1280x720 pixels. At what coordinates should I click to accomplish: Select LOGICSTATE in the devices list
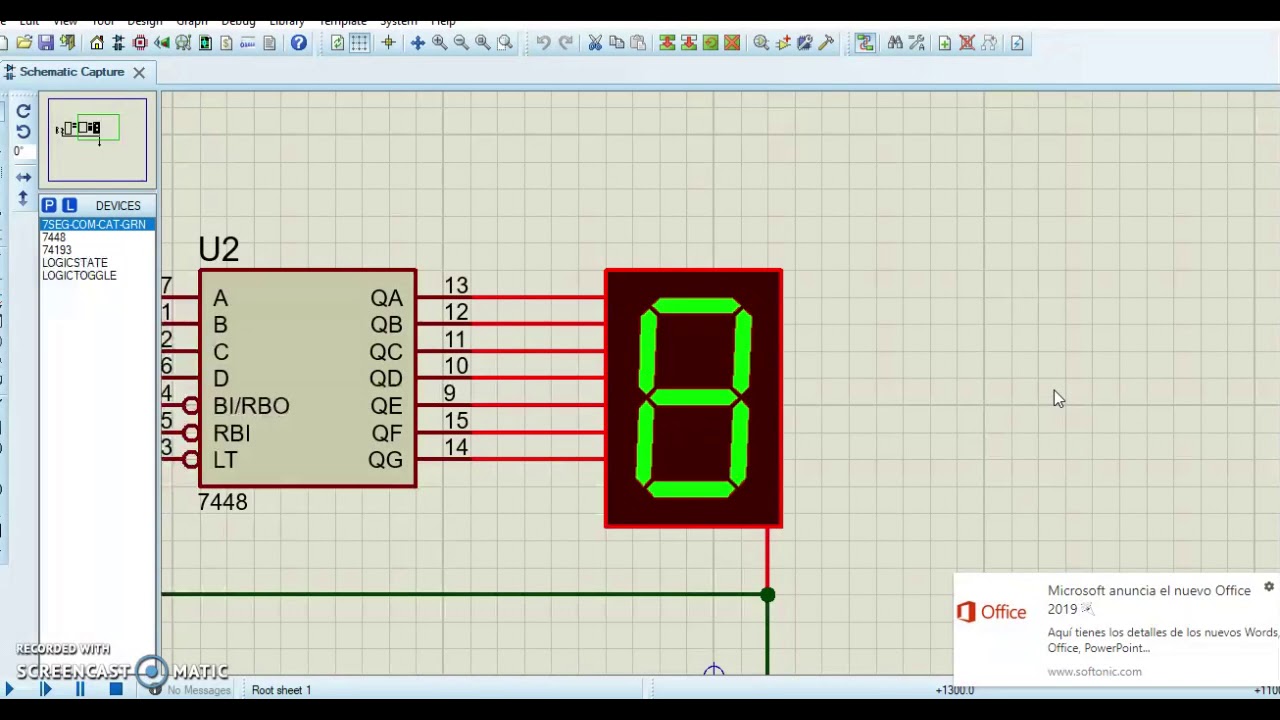click(75, 263)
